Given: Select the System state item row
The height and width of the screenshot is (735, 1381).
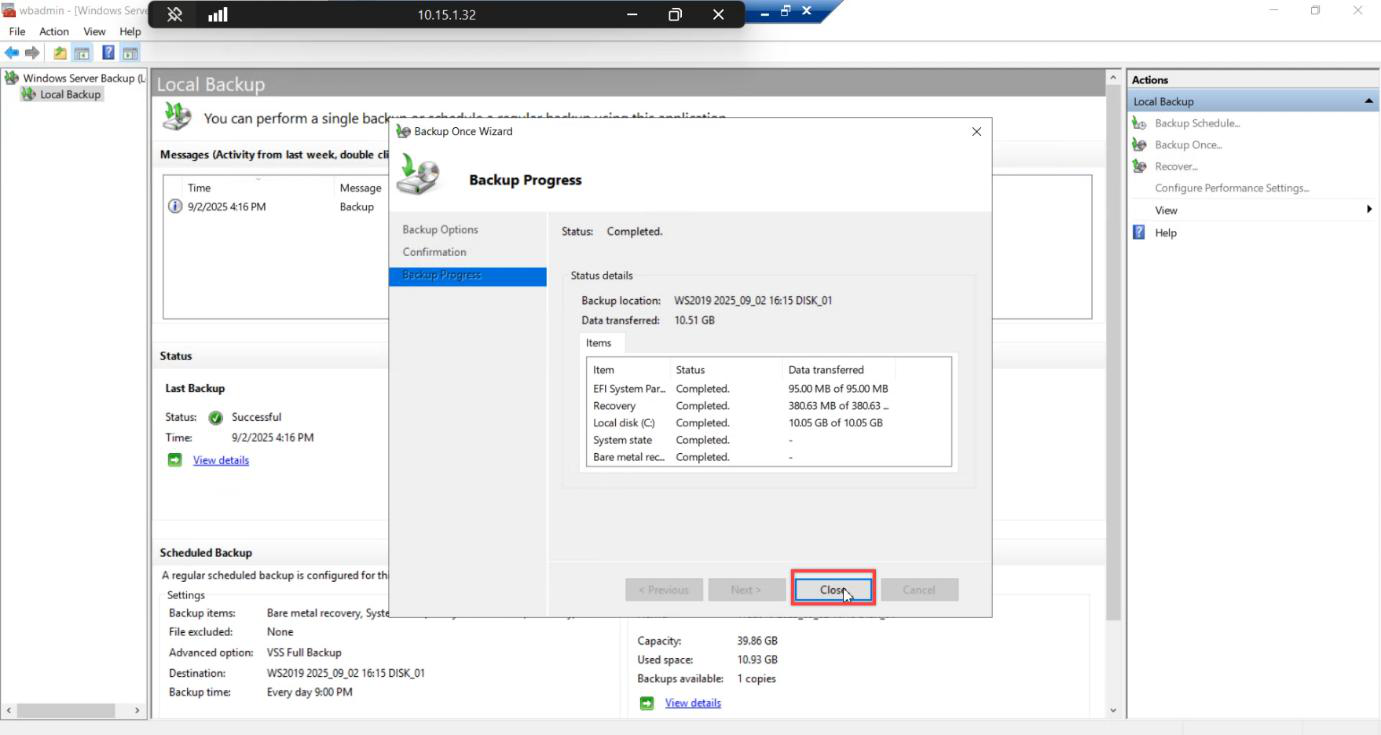Looking at the screenshot, I should click(768, 440).
